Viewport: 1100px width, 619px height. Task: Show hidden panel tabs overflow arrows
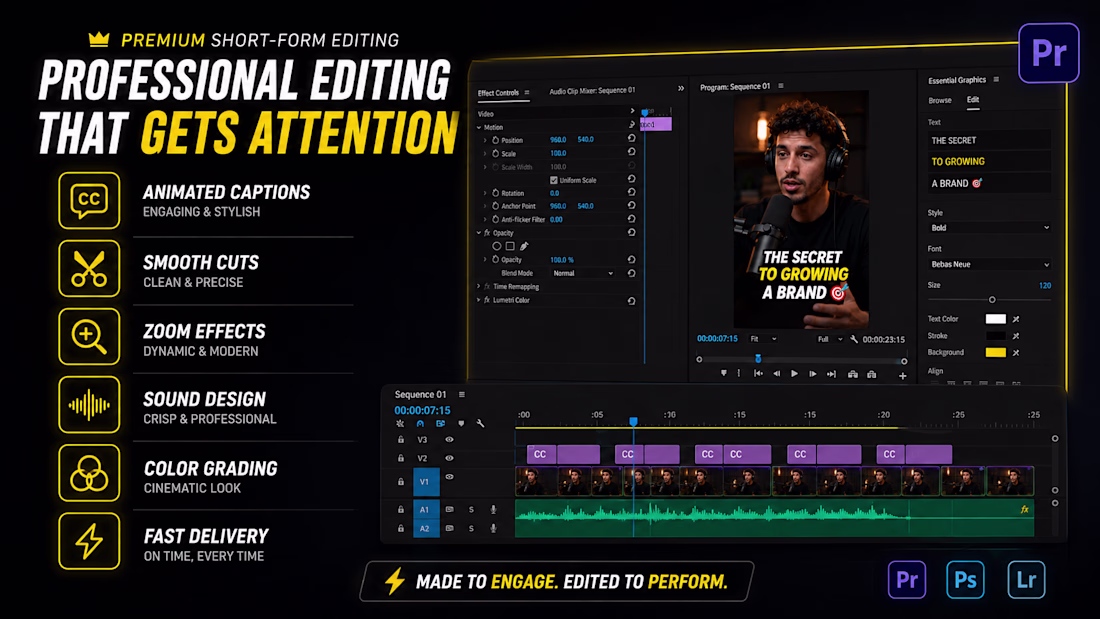(x=680, y=88)
